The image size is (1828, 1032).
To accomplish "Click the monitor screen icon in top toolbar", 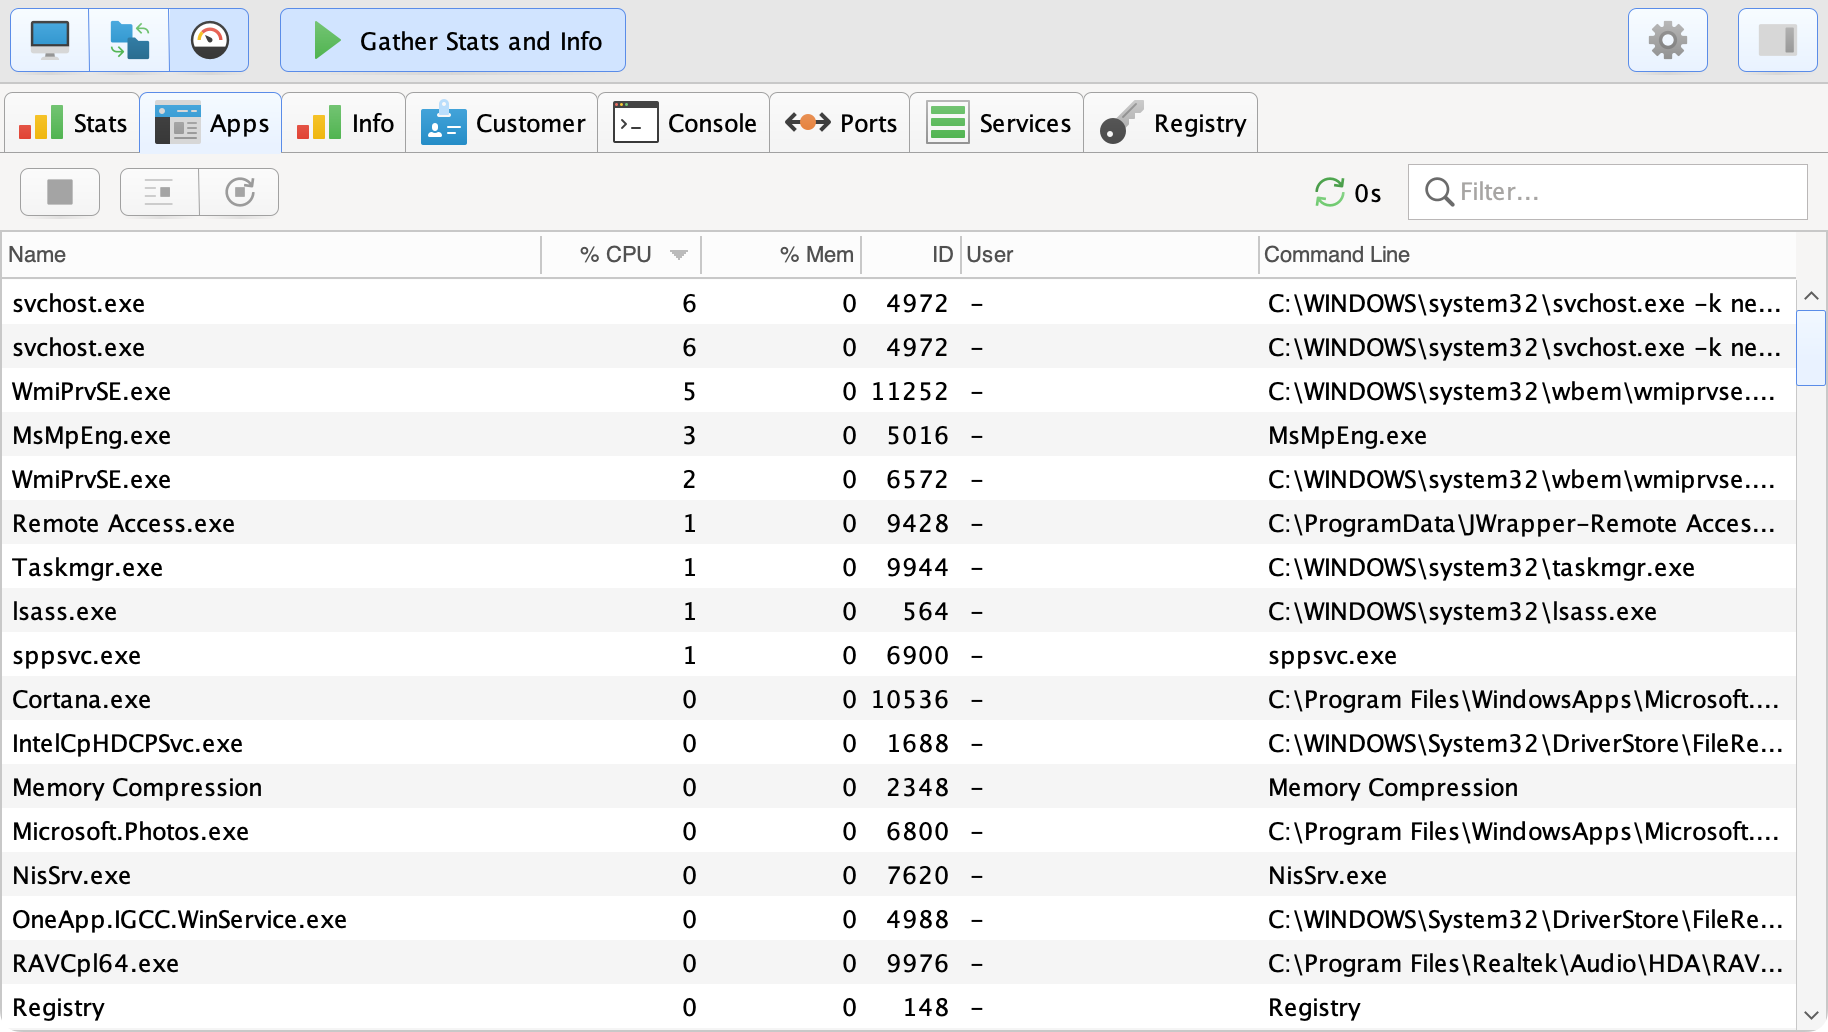I will point(49,40).
